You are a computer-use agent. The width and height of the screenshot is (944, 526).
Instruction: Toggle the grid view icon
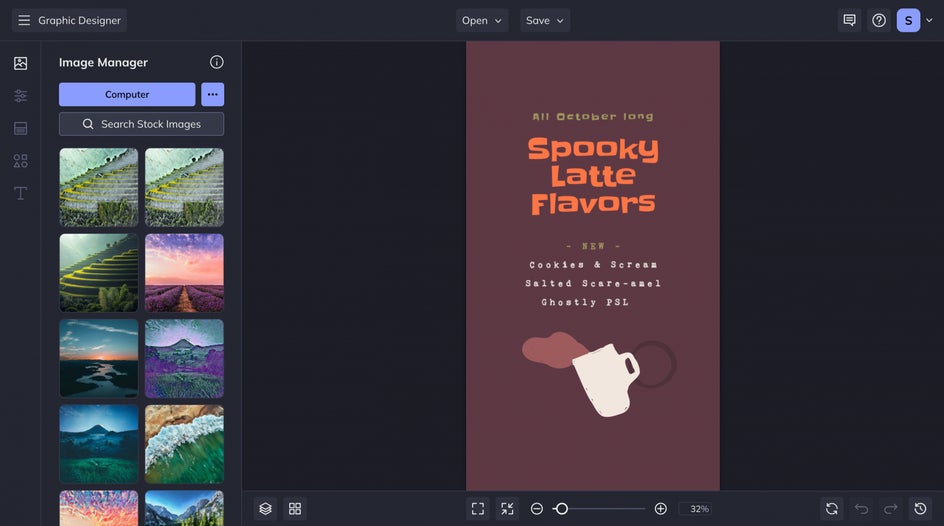pyautogui.click(x=295, y=509)
